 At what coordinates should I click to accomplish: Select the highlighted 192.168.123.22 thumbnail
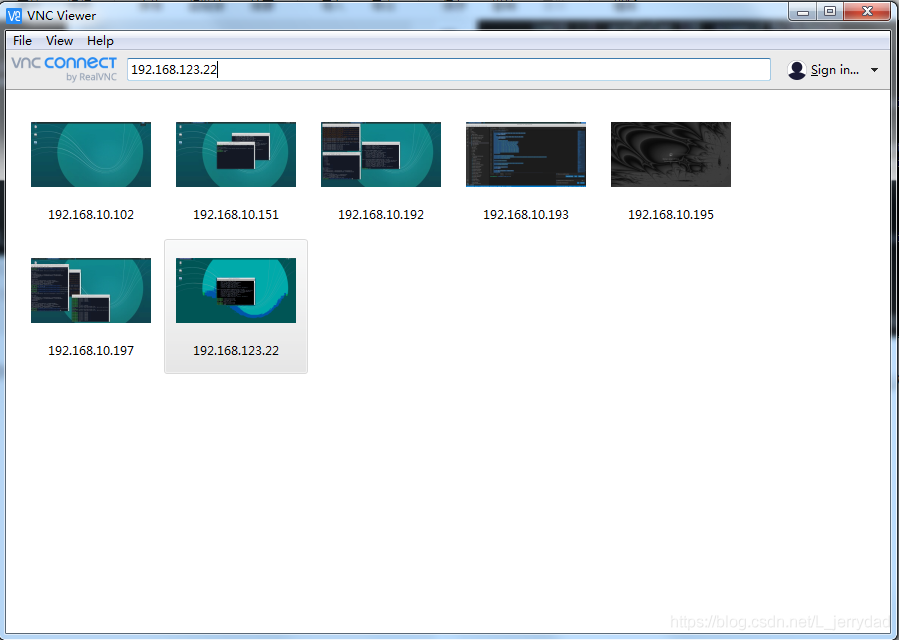click(x=236, y=290)
